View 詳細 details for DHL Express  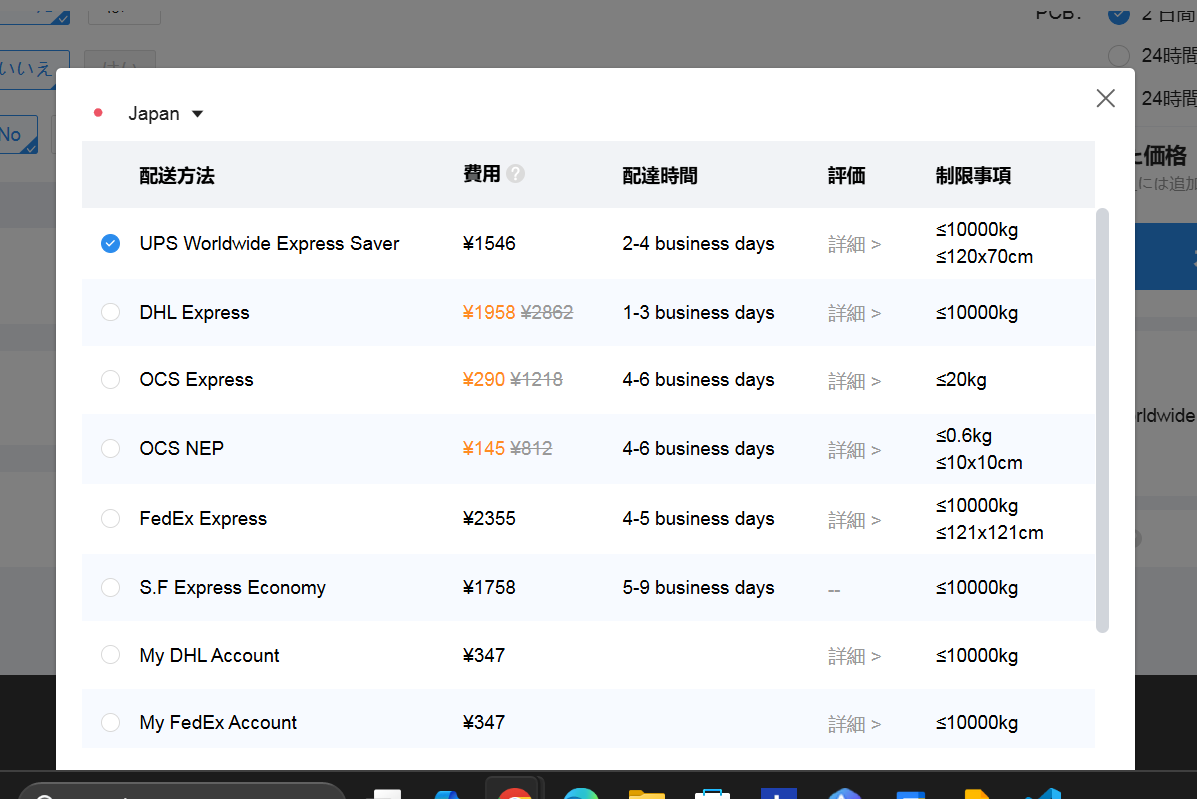coord(854,313)
